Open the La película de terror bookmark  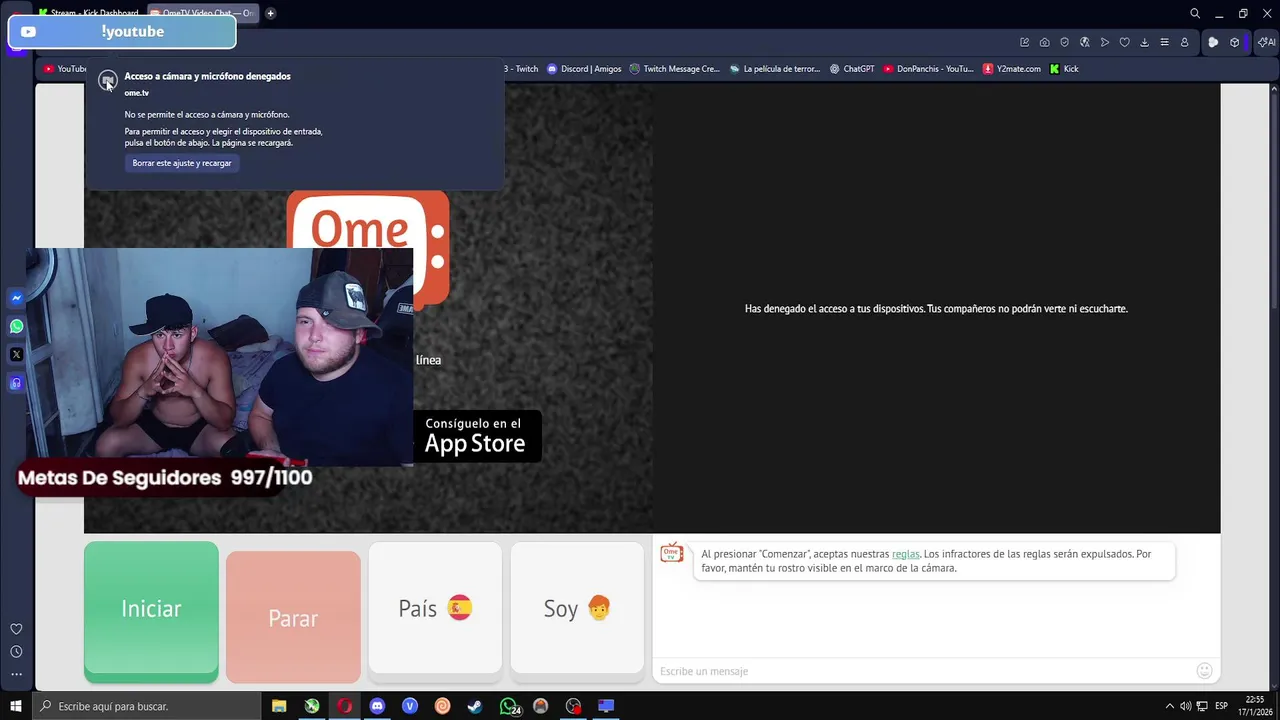point(775,69)
